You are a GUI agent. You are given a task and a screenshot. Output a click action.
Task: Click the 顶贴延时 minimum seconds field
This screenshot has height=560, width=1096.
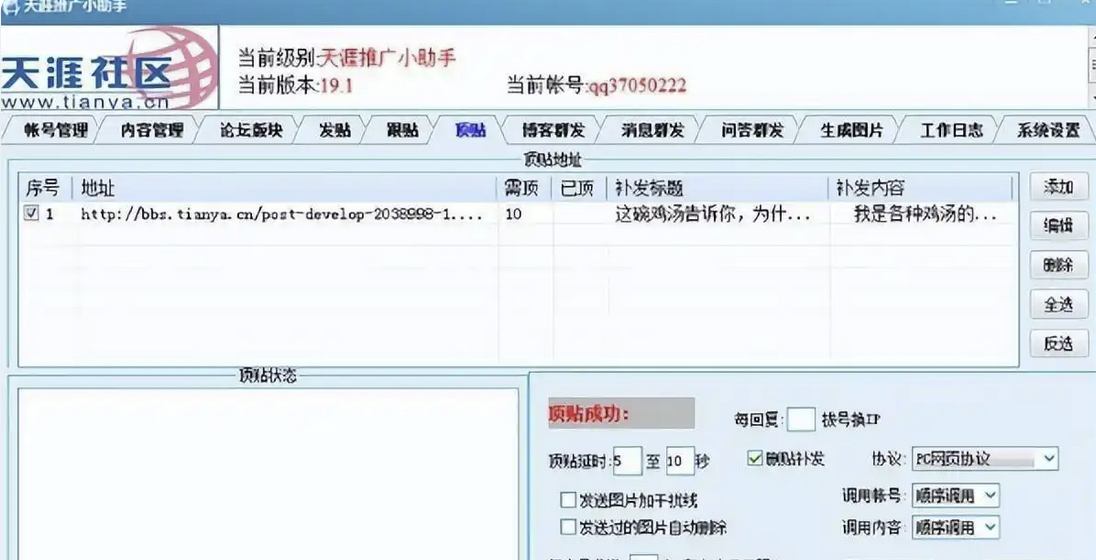[x=626, y=461]
